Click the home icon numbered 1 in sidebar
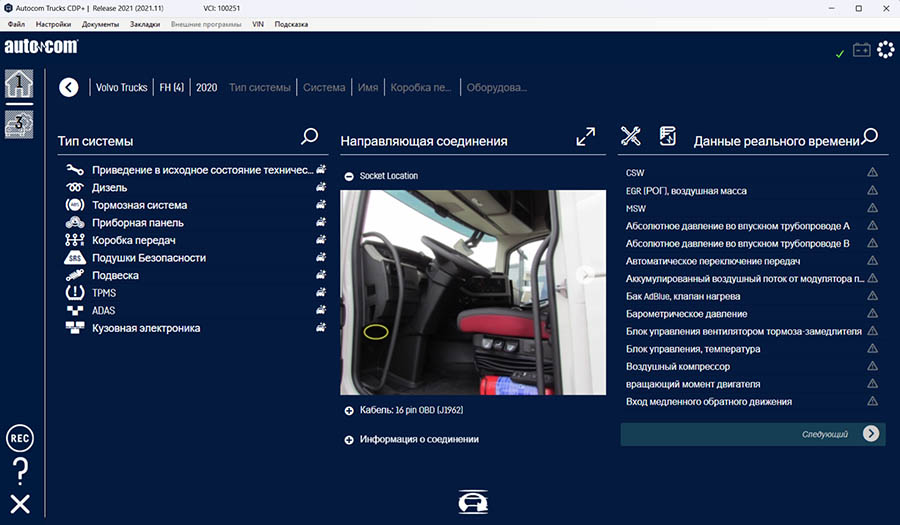 [x=19, y=84]
